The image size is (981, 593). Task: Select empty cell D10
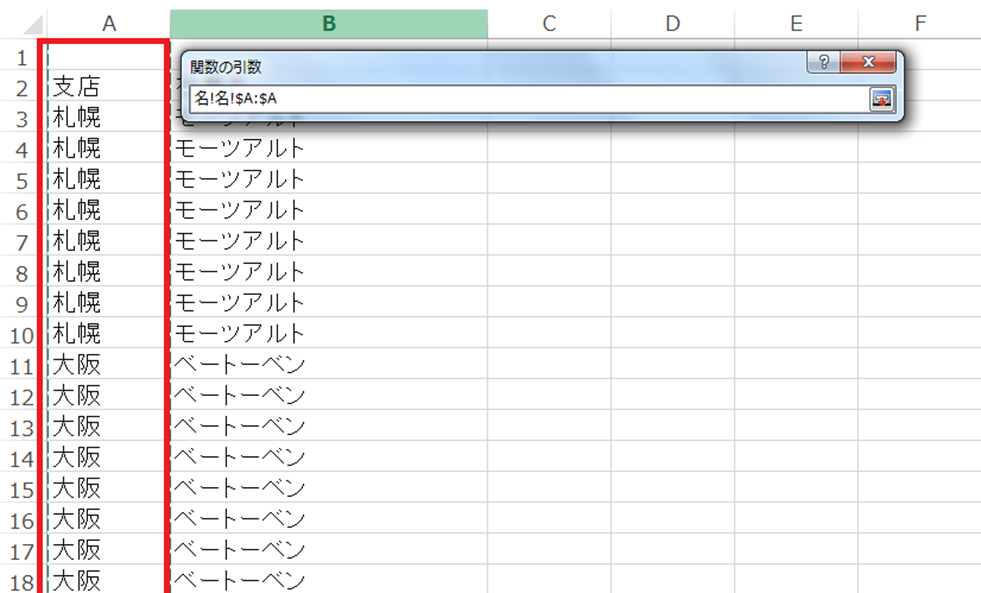click(x=672, y=333)
